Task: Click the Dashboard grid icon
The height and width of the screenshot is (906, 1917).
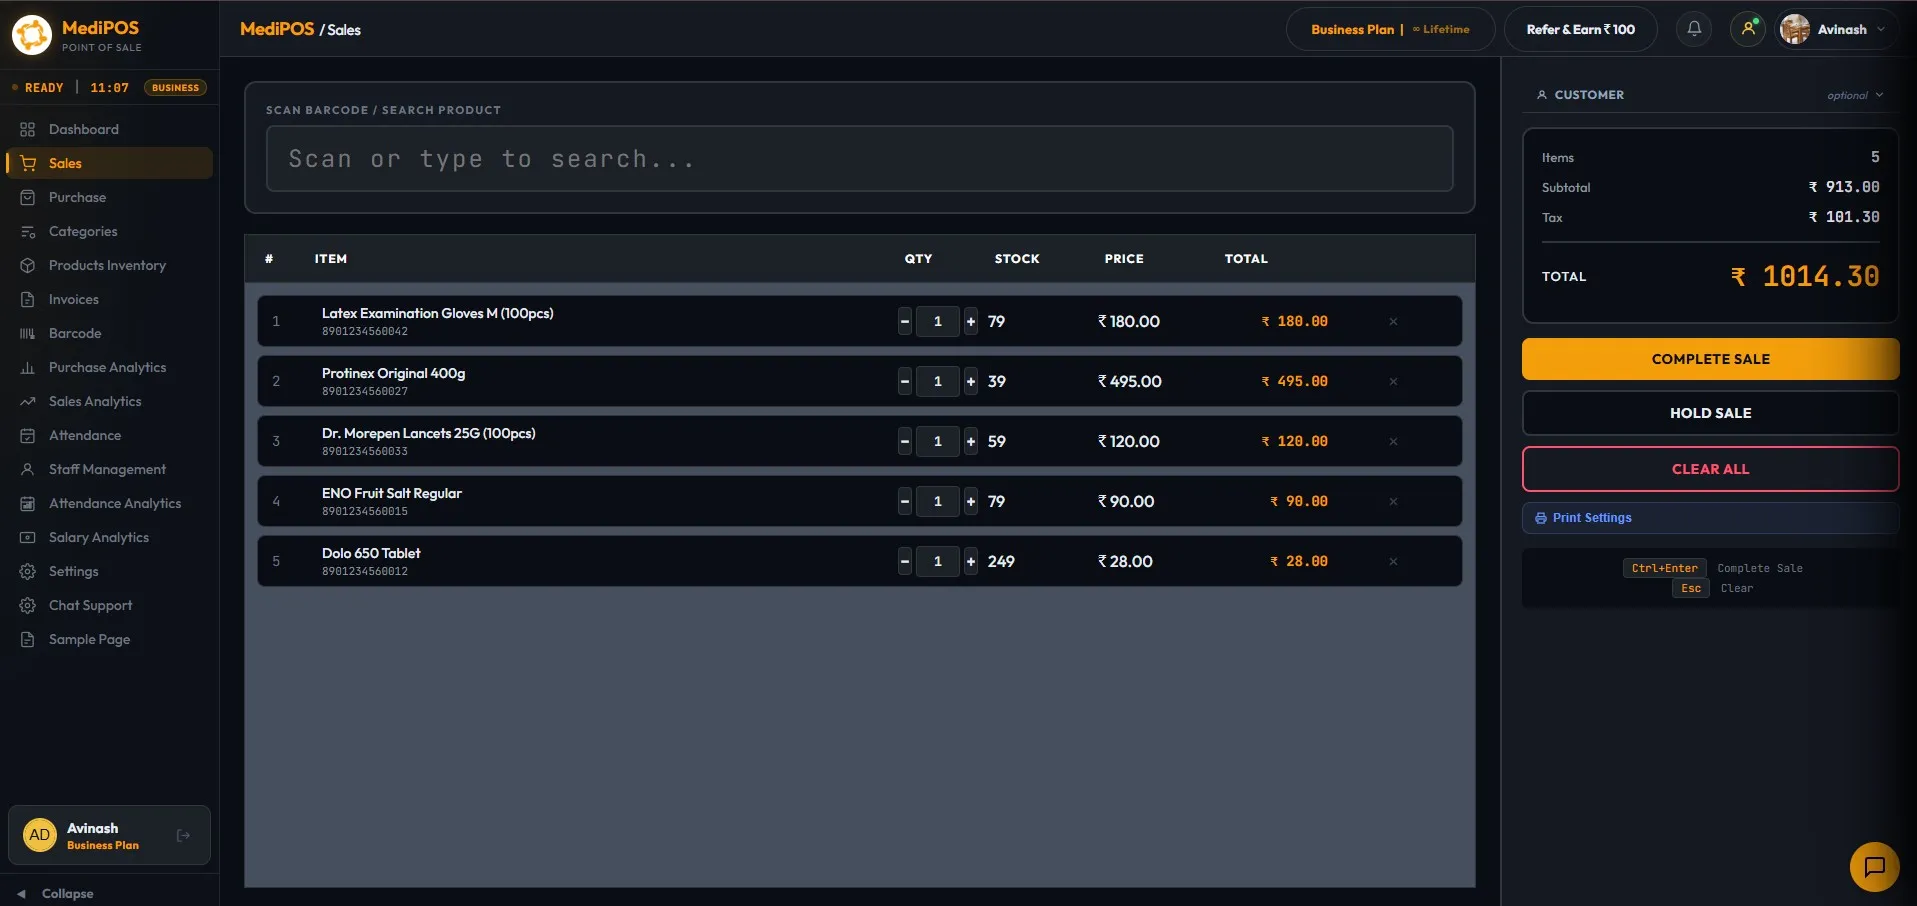Action: 27,129
